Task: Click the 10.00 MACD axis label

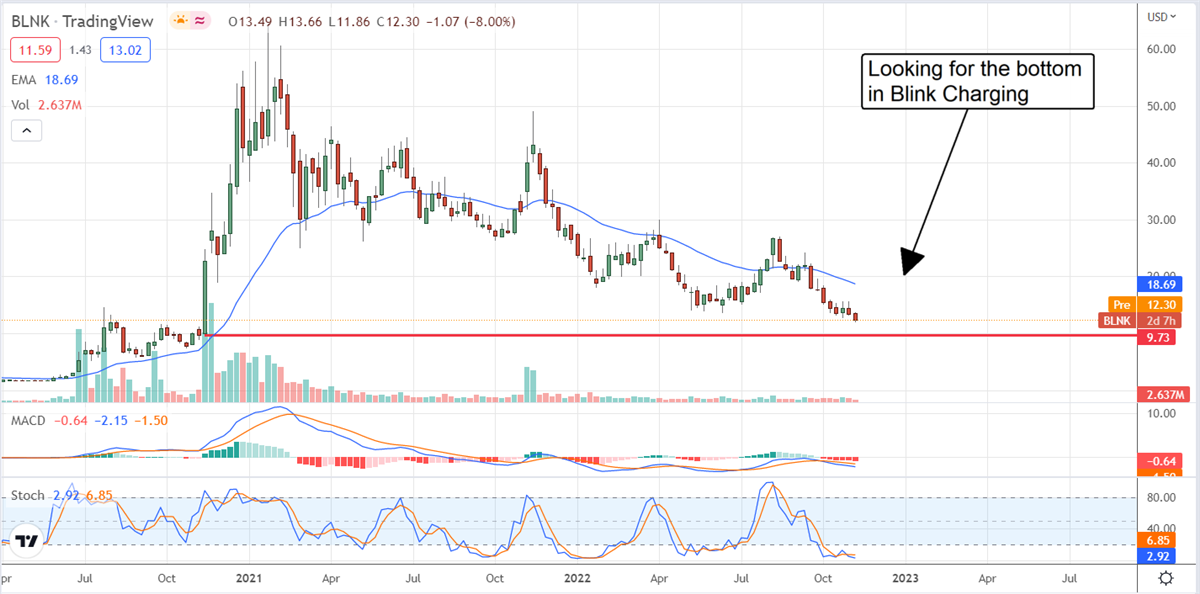Action: click(1160, 412)
